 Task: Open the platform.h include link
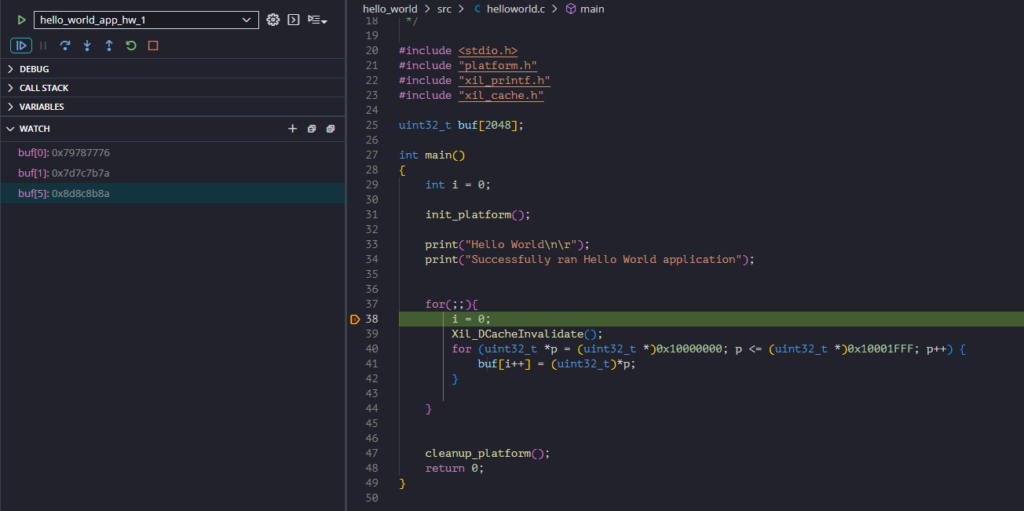click(x=498, y=65)
